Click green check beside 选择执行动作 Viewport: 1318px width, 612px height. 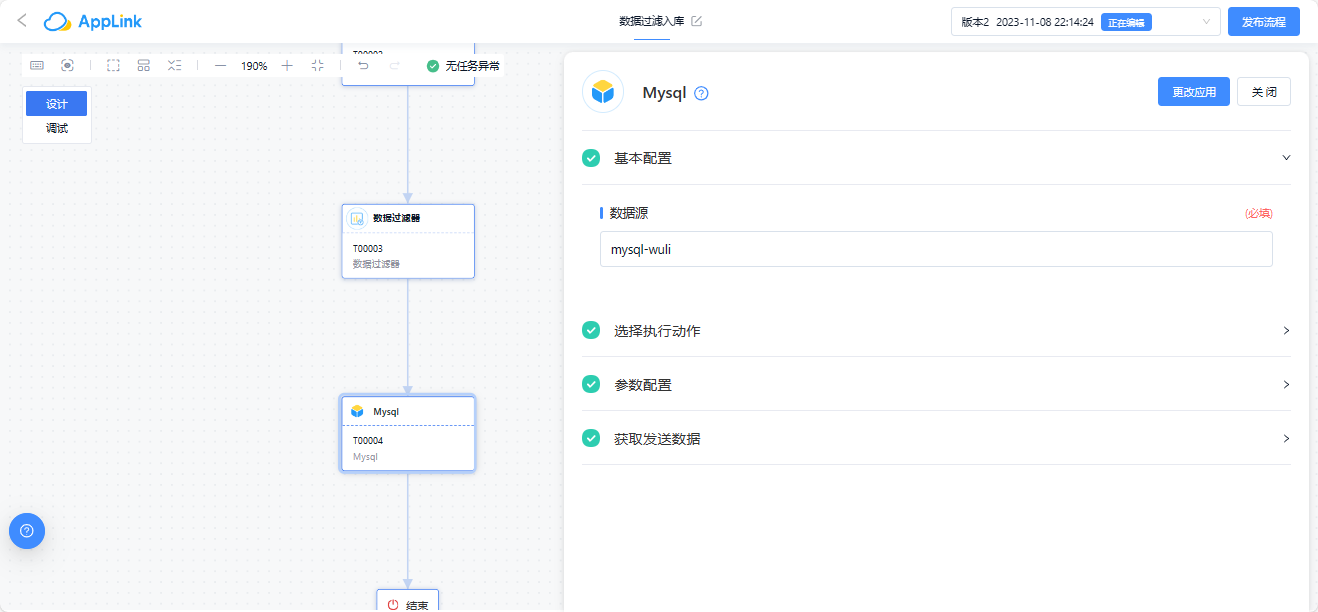pyautogui.click(x=591, y=330)
